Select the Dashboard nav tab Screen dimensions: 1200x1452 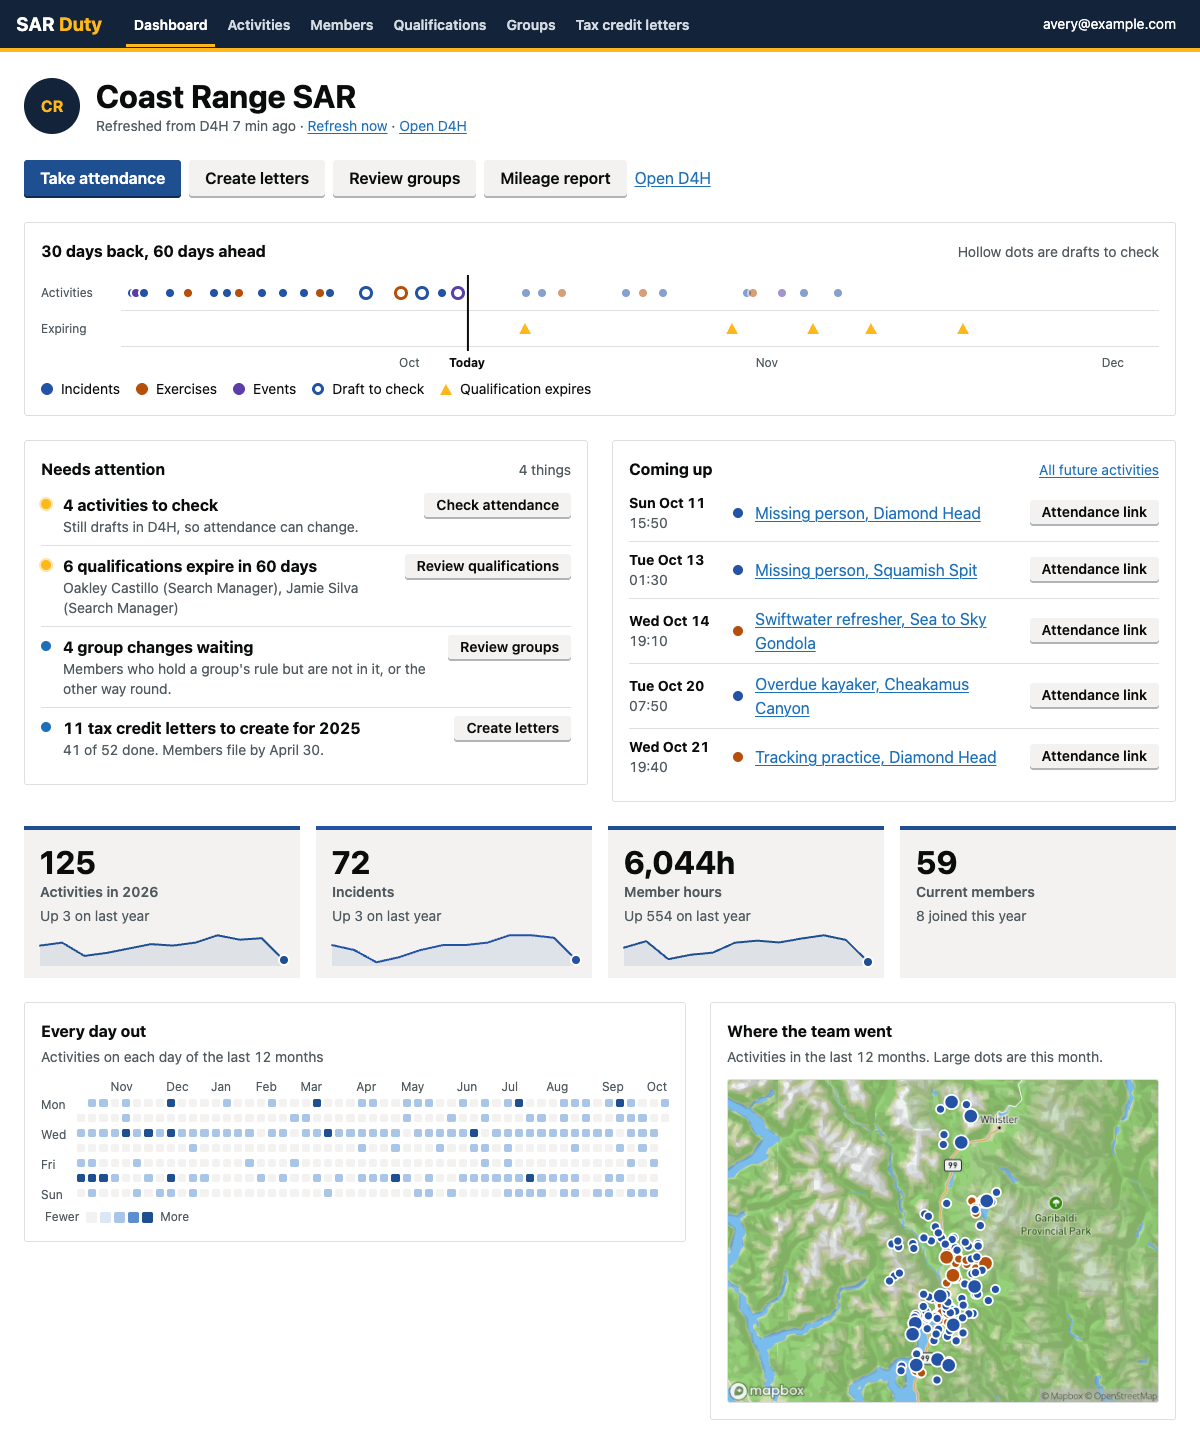click(171, 25)
